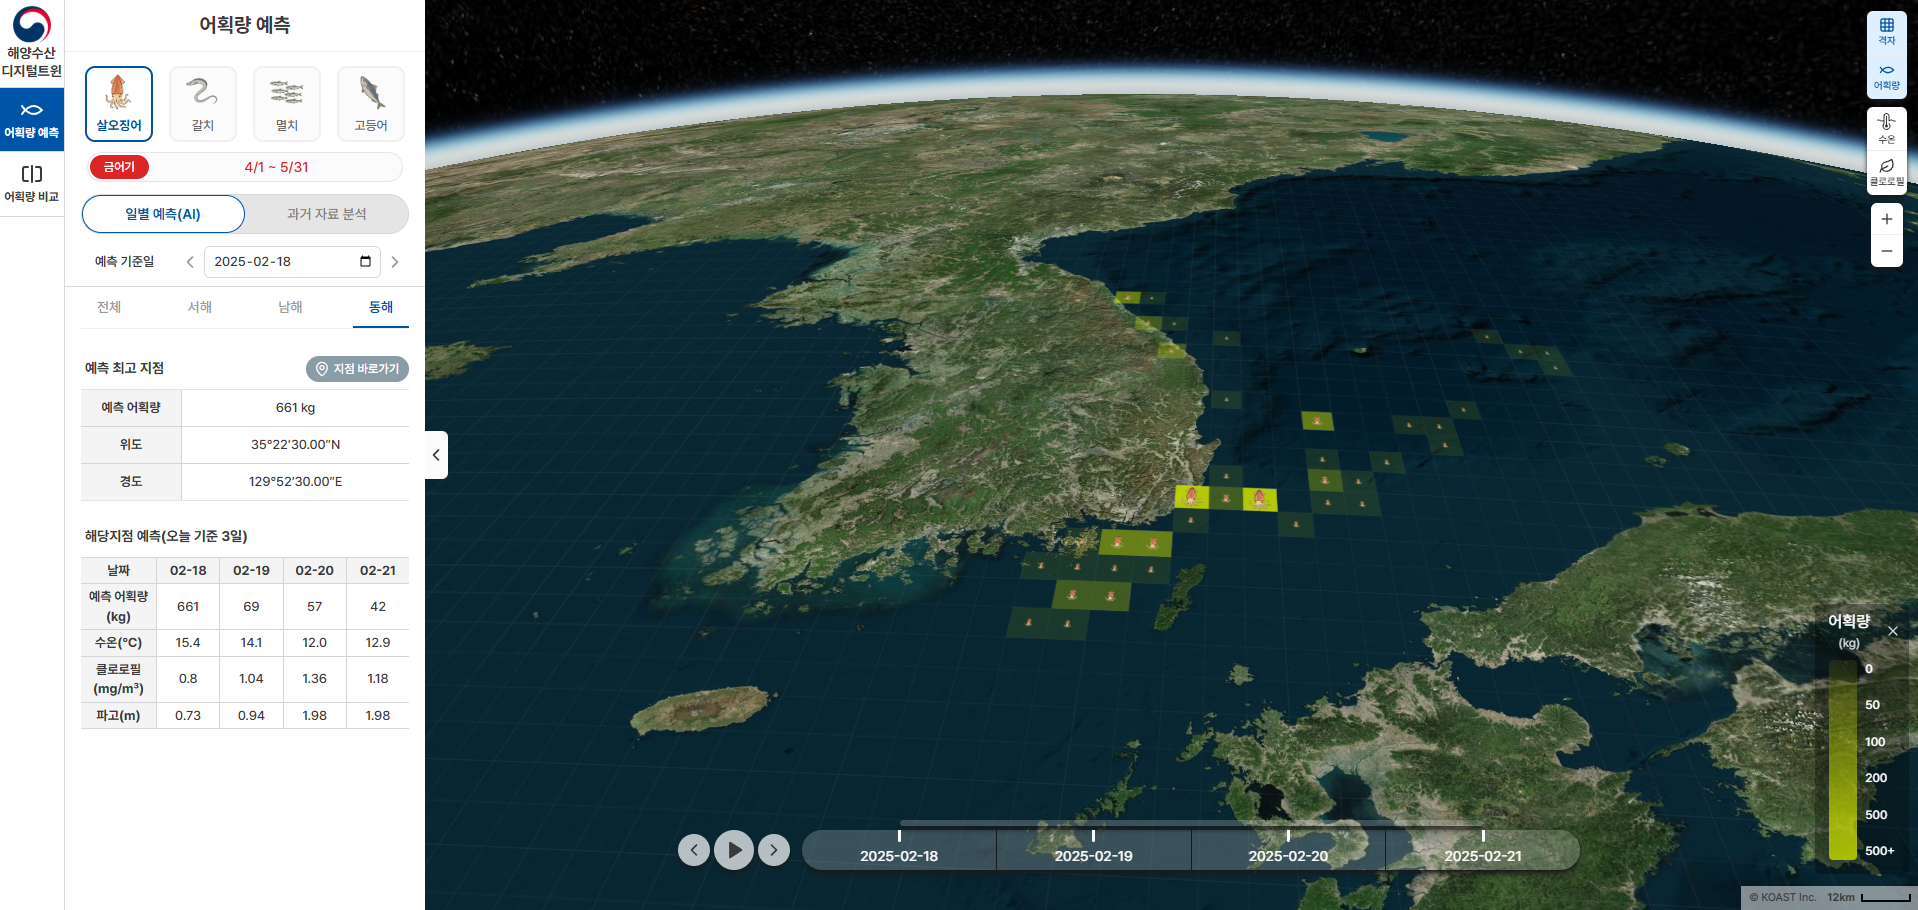The height and width of the screenshot is (910, 1918).
Task: Switch to the 서해 region tab
Action: [200, 307]
